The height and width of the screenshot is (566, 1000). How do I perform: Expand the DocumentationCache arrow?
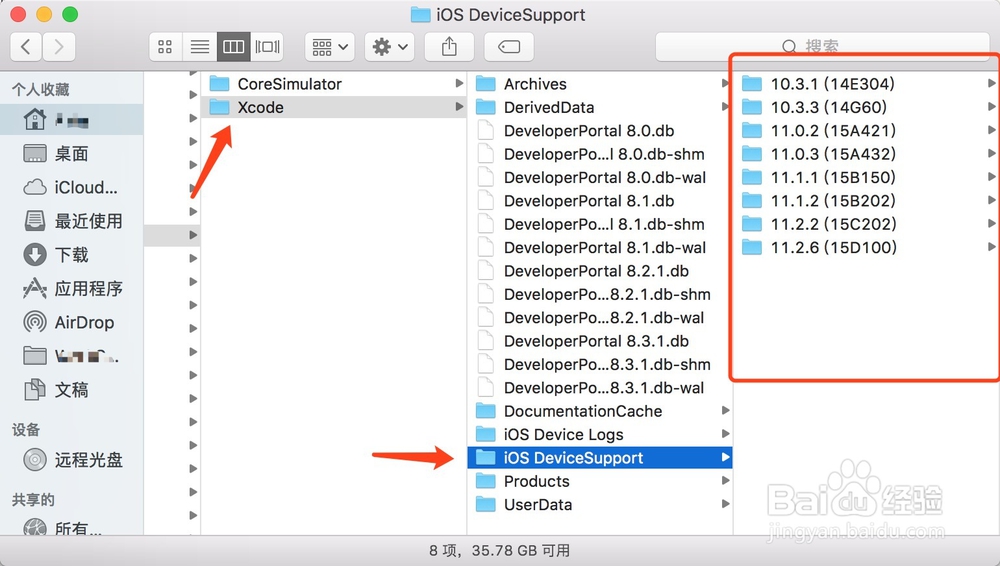(725, 411)
